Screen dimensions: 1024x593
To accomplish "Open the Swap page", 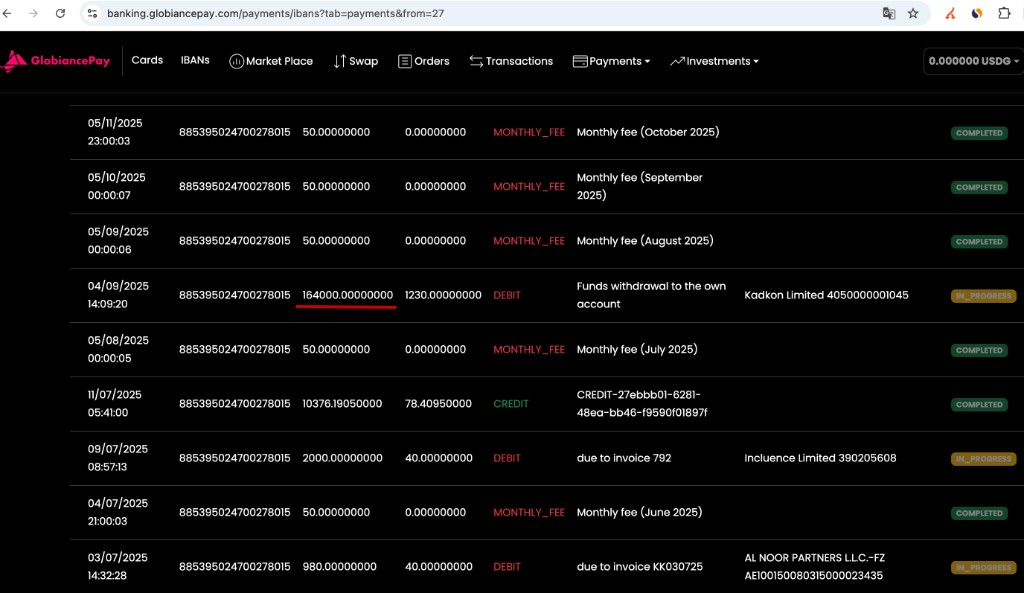I will coord(364,61).
